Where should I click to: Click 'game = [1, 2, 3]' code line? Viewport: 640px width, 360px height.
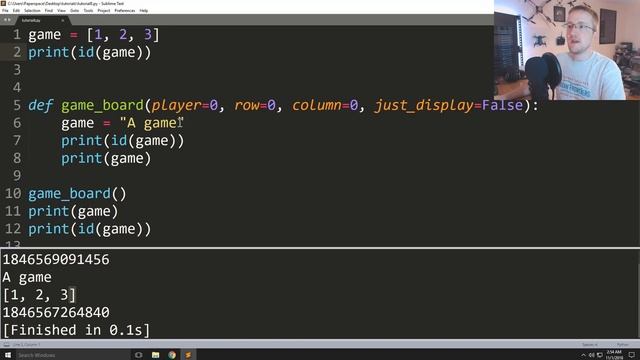tap(94, 35)
